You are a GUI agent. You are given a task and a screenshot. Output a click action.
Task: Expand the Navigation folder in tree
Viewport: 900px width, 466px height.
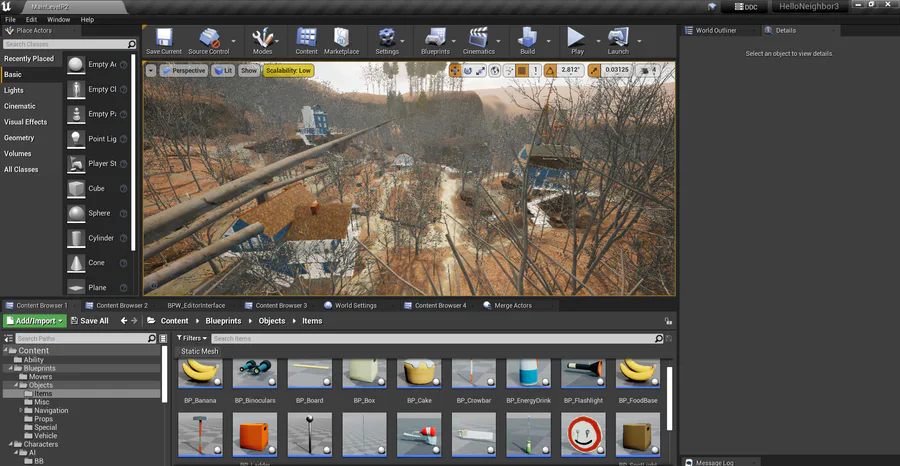[x=21, y=410]
